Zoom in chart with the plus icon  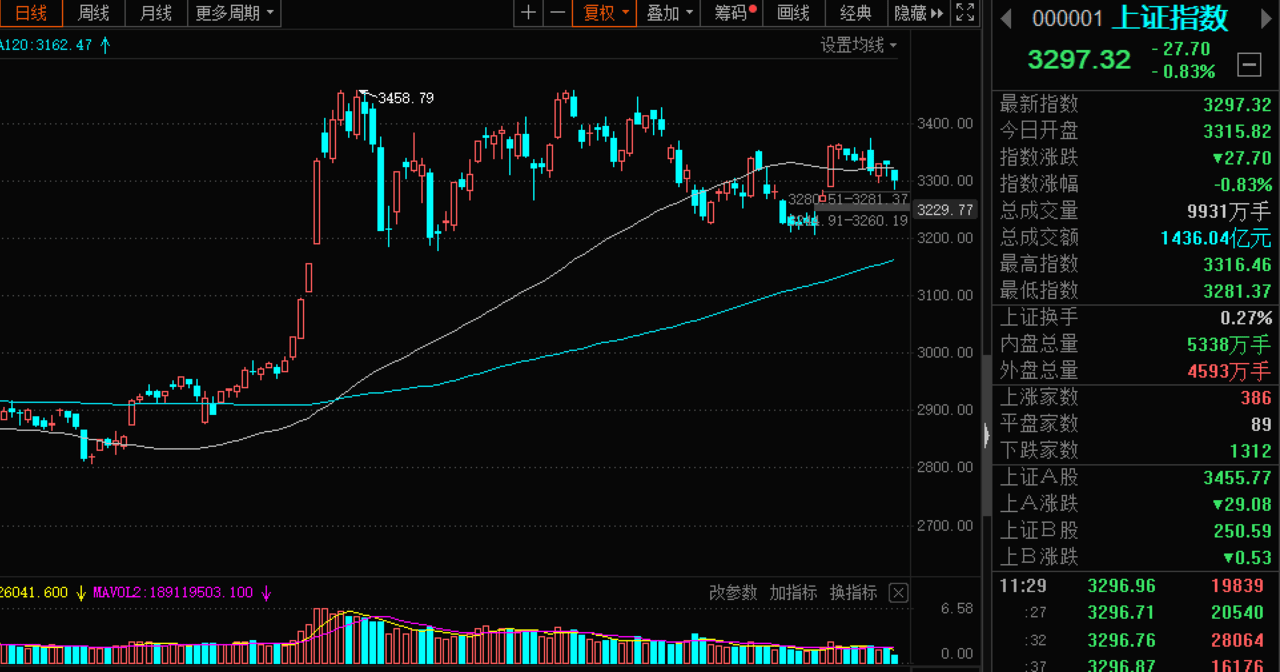tap(529, 13)
